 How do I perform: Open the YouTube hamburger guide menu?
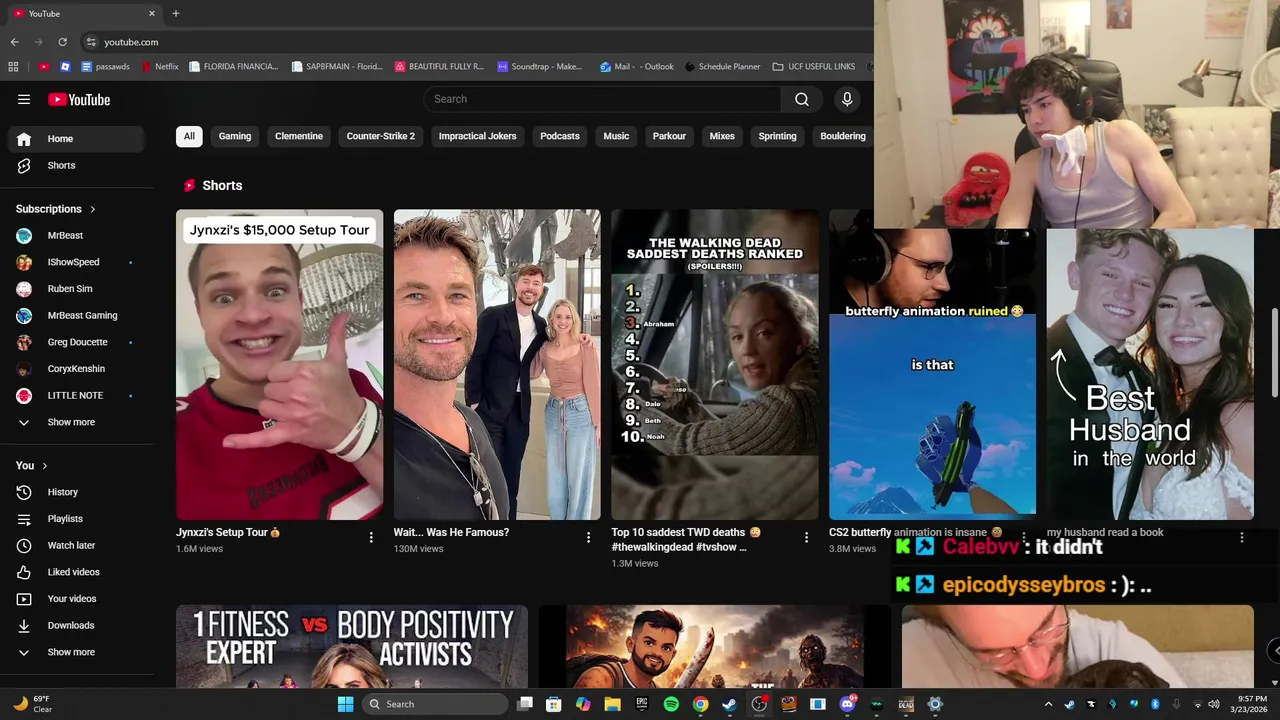pyautogui.click(x=24, y=99)
